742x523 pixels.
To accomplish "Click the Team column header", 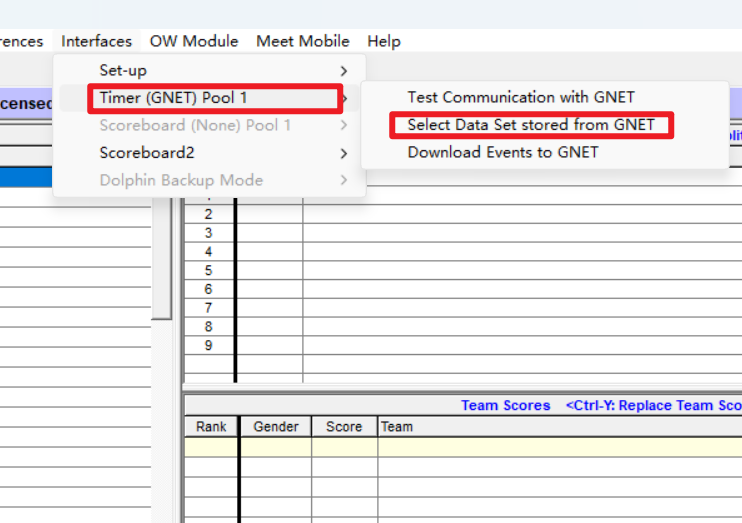I will [397, 427].
